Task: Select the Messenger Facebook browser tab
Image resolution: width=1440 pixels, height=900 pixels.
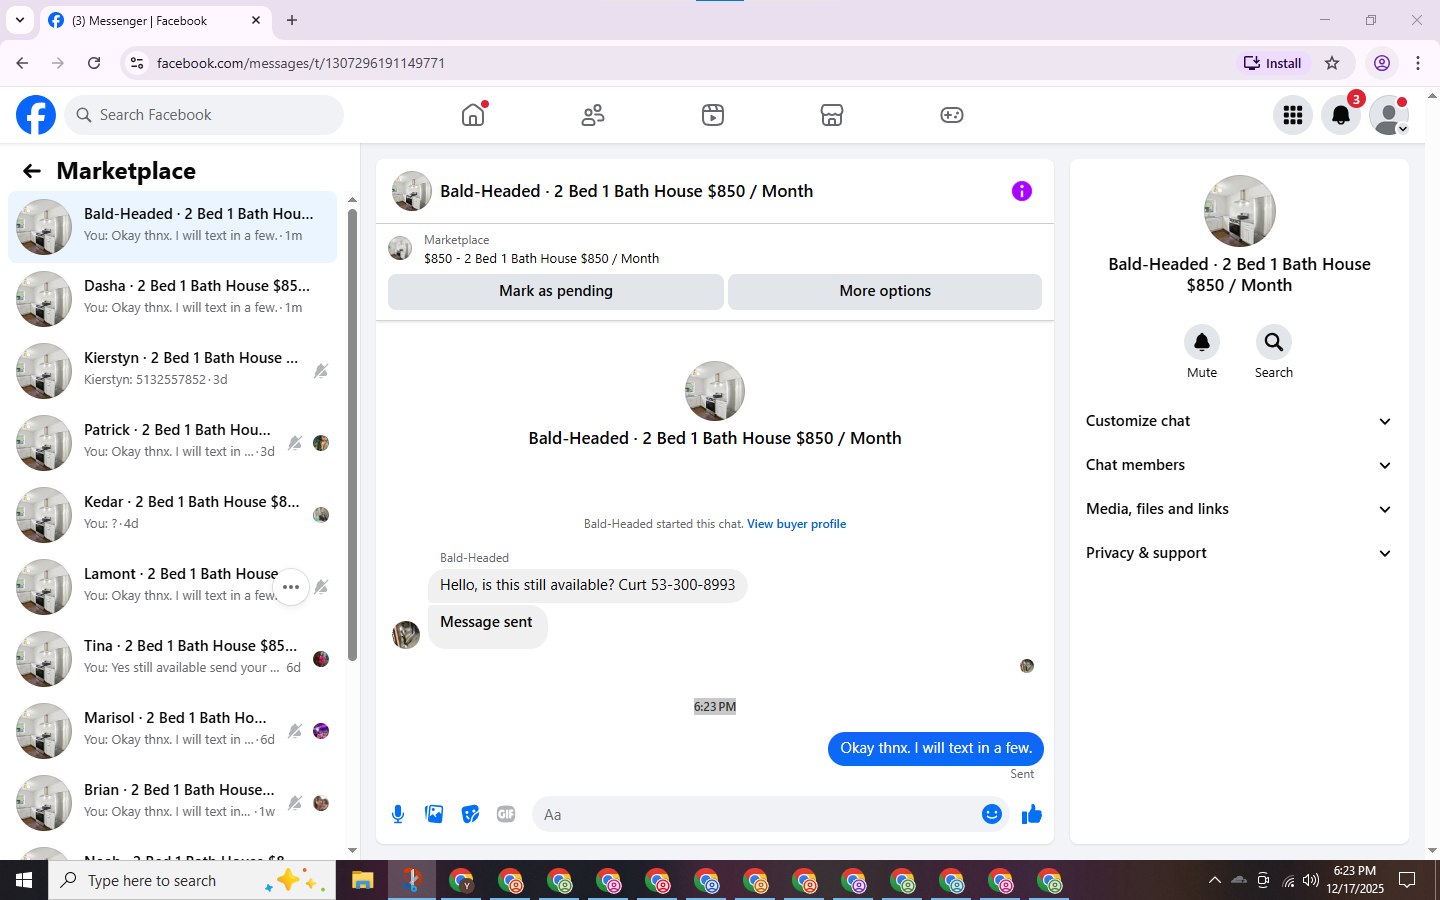Action: click(155, 21)
